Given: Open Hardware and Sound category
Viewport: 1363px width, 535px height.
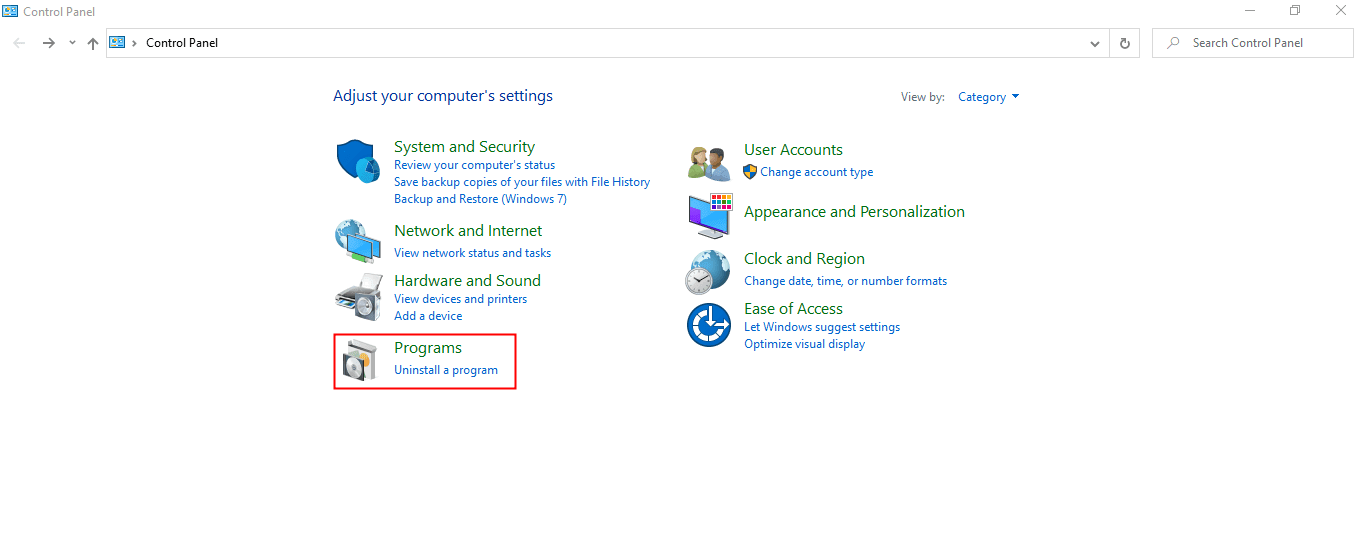Looking at the screenshot, I should click(x=467, y=281).
